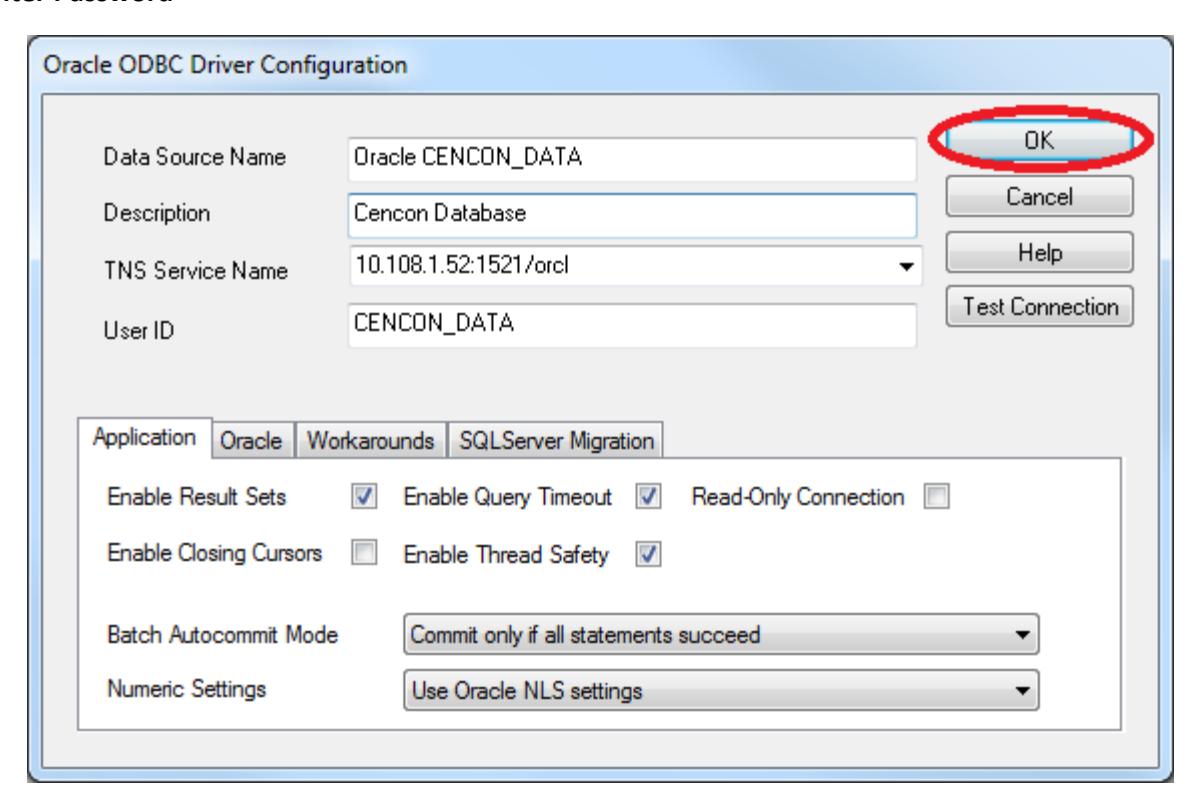Toggle Enable Thread Safety checkbox
The width and height of the screenshot is (1202, 804).
[x=647, y=556]
